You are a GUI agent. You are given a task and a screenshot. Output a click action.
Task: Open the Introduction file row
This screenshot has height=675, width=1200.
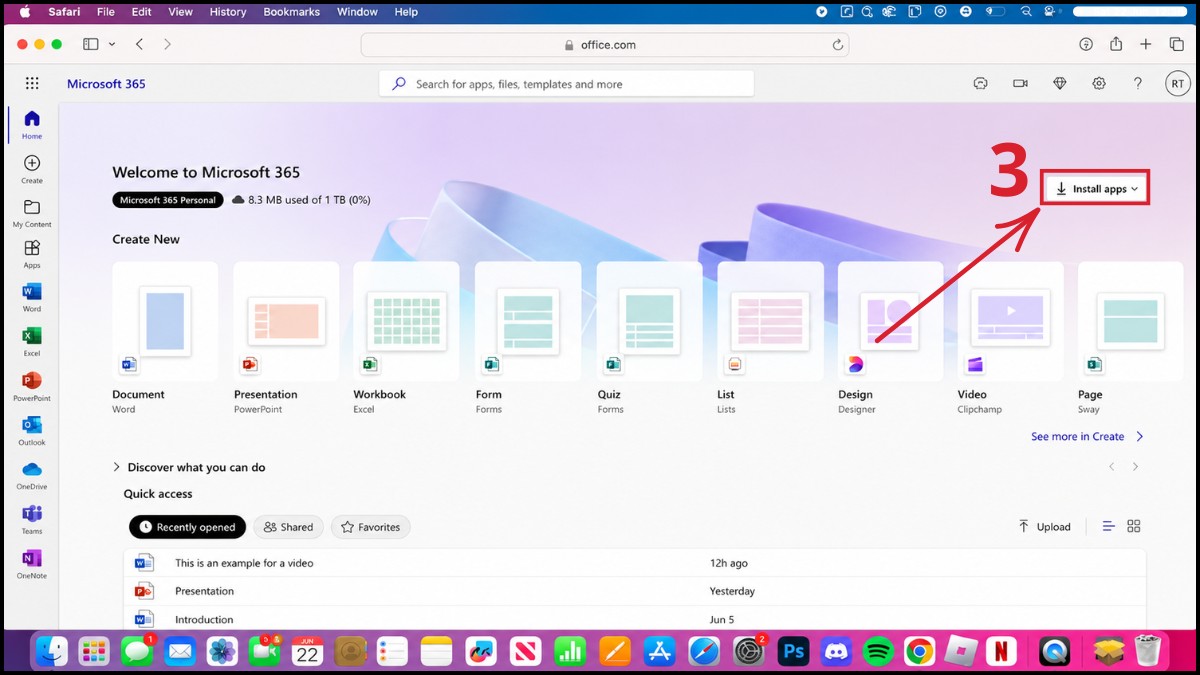635,618
